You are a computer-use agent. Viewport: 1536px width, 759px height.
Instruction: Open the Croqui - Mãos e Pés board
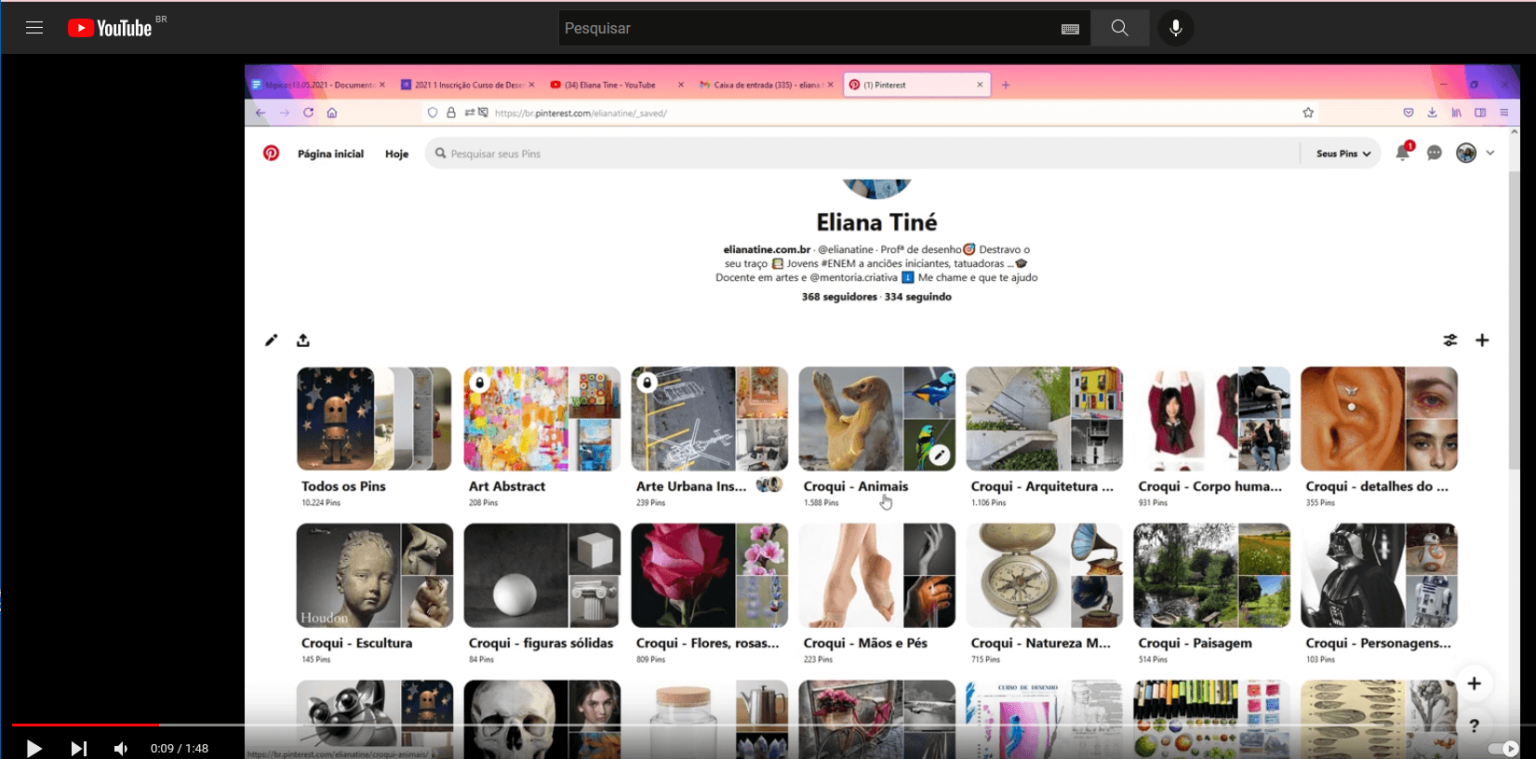[876, 575]
